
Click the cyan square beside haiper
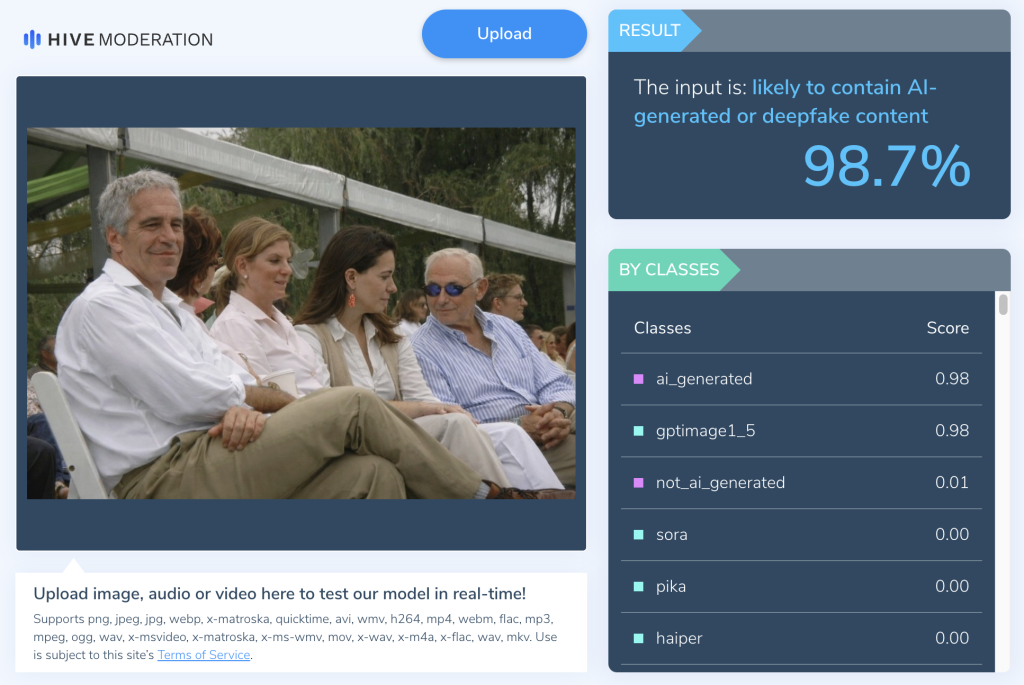[638, 639]
